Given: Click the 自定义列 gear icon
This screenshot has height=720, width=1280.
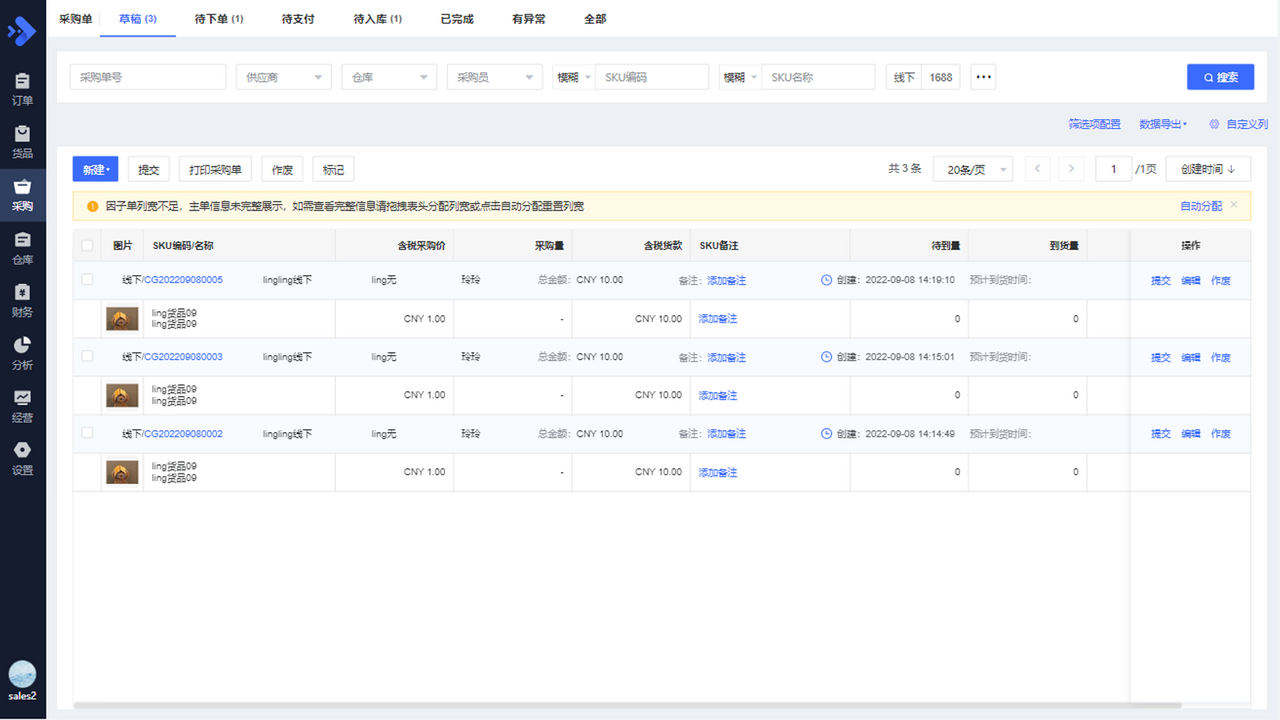Looking at the screenshot, I should [x=1214, y=124].
